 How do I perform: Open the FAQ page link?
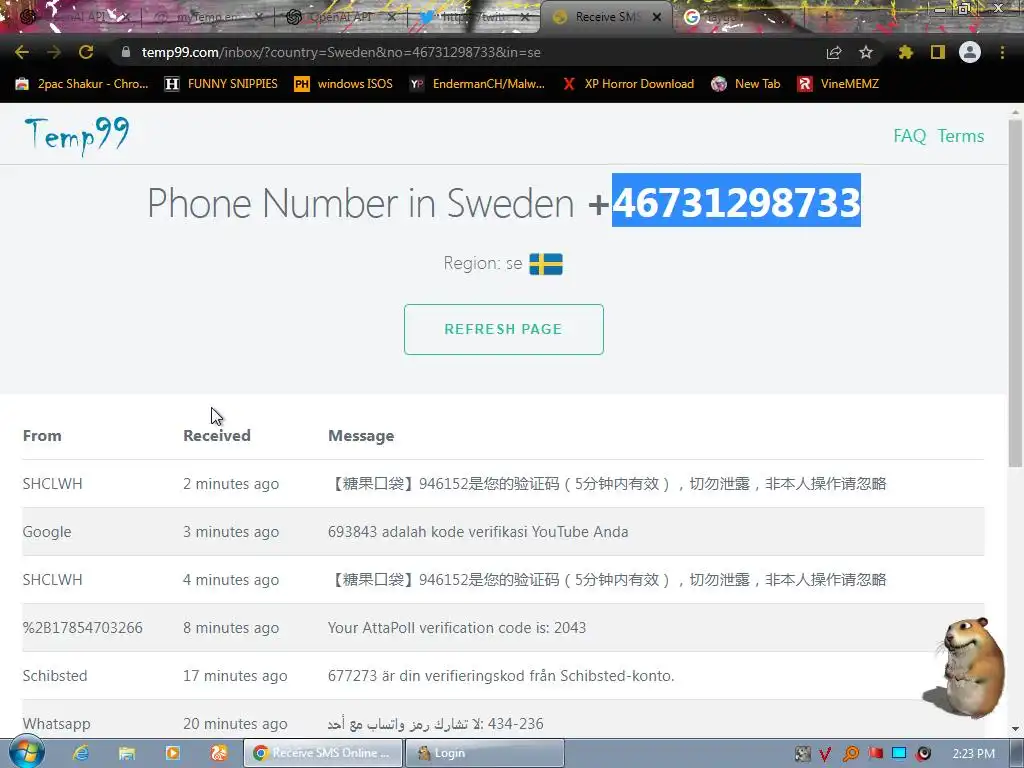point(910,136)
